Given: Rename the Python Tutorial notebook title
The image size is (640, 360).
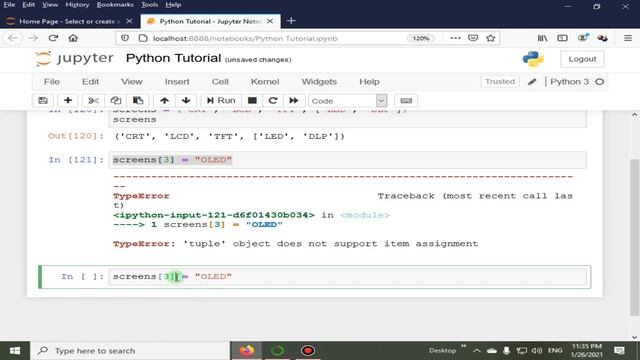Looking at the screenshot, I should click(x=173, y=58).
